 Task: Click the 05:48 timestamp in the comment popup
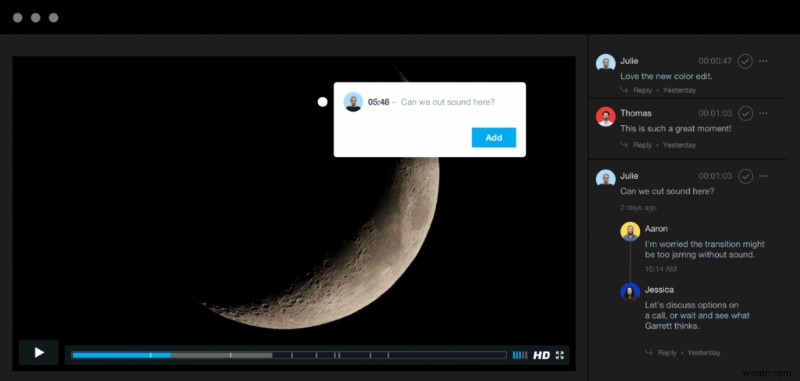(x=378, y=102)
